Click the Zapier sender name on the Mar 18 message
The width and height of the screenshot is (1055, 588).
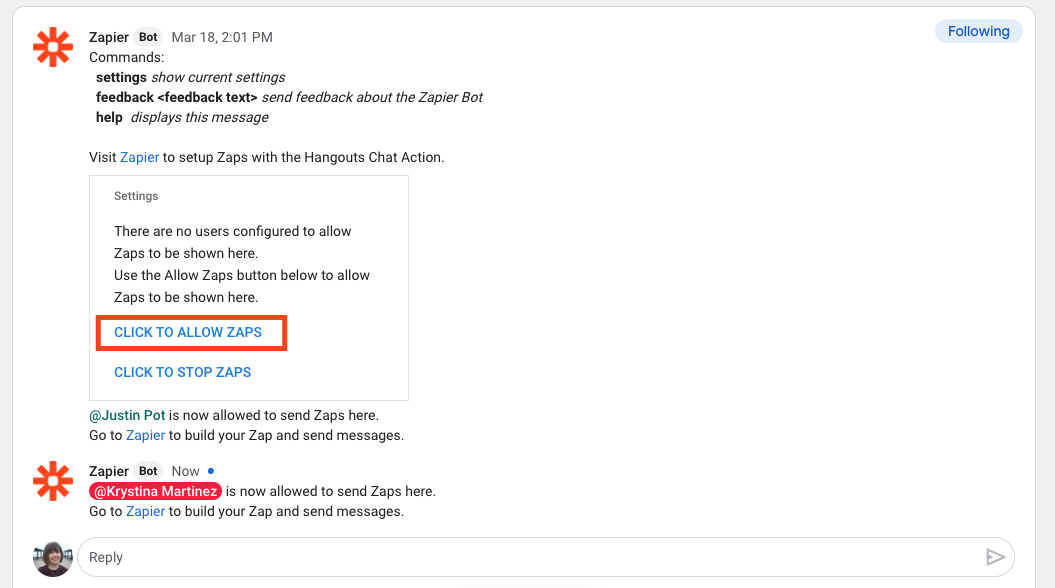(108, 38)
